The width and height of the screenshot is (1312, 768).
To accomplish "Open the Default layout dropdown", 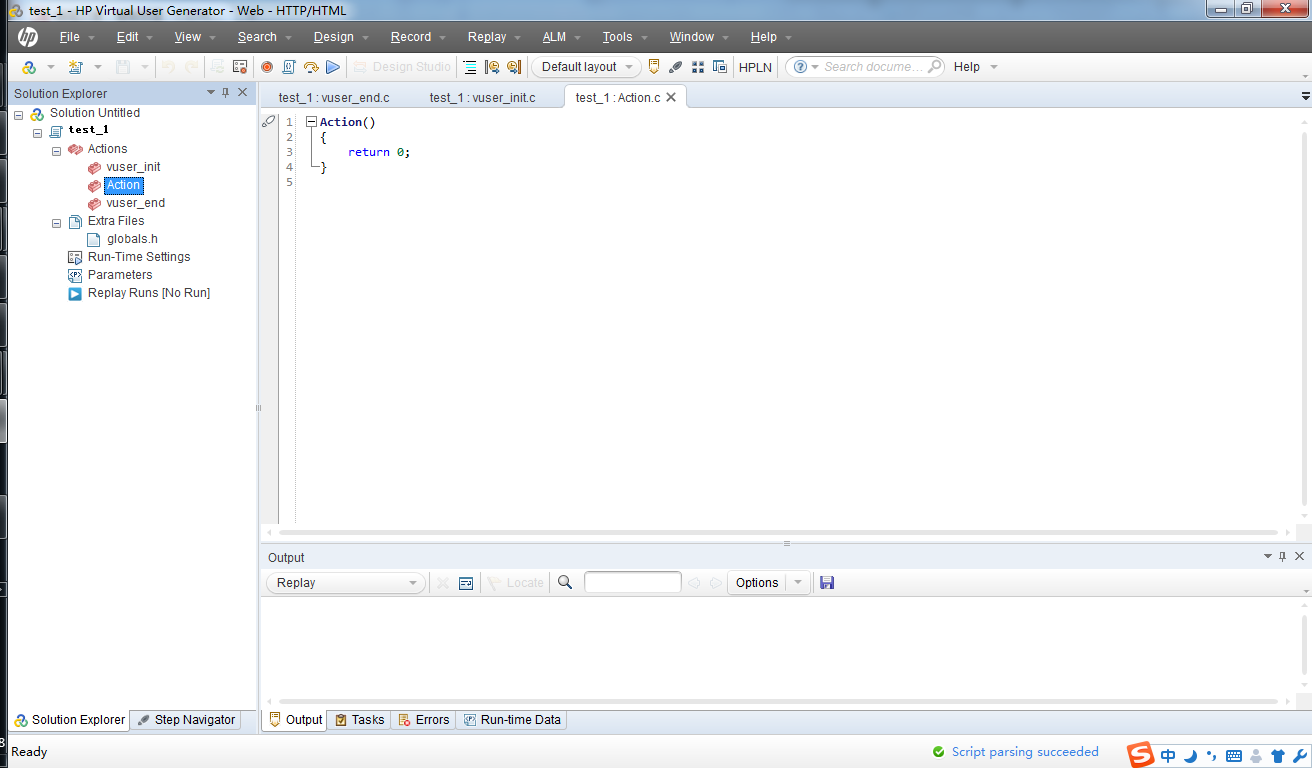I will [587, 67].
